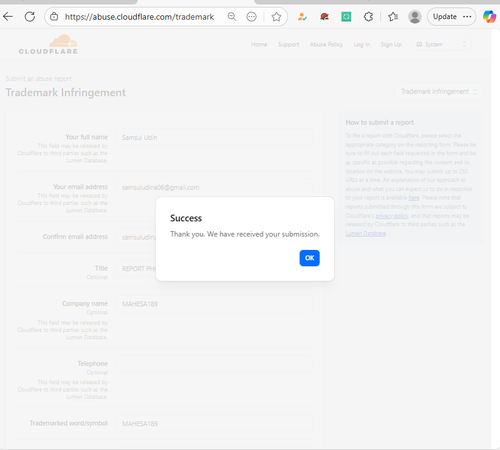
Task: Add page to favorites star icon
Action: pyautogui.click(x=276, y=16)
